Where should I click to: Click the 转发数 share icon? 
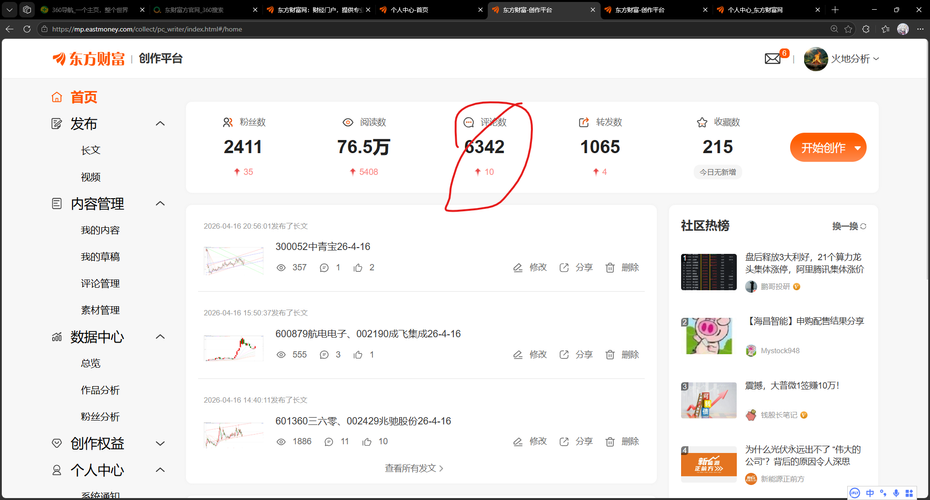point(584,122)
